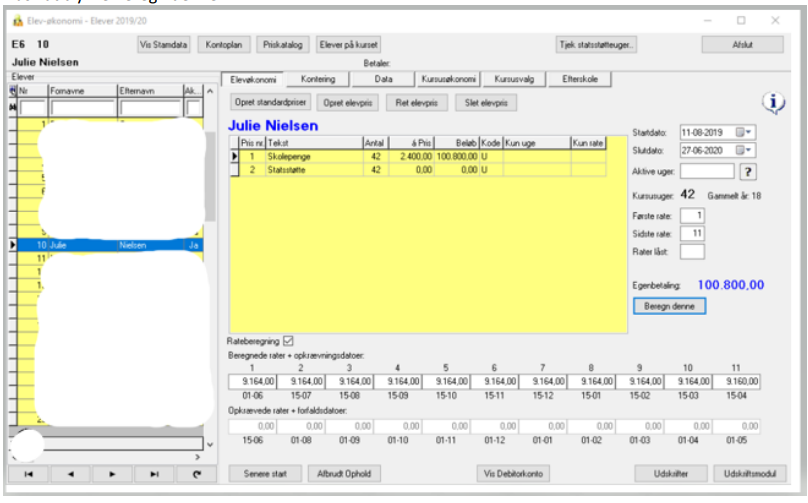Select the Skolepenge price row

[417, 156]
